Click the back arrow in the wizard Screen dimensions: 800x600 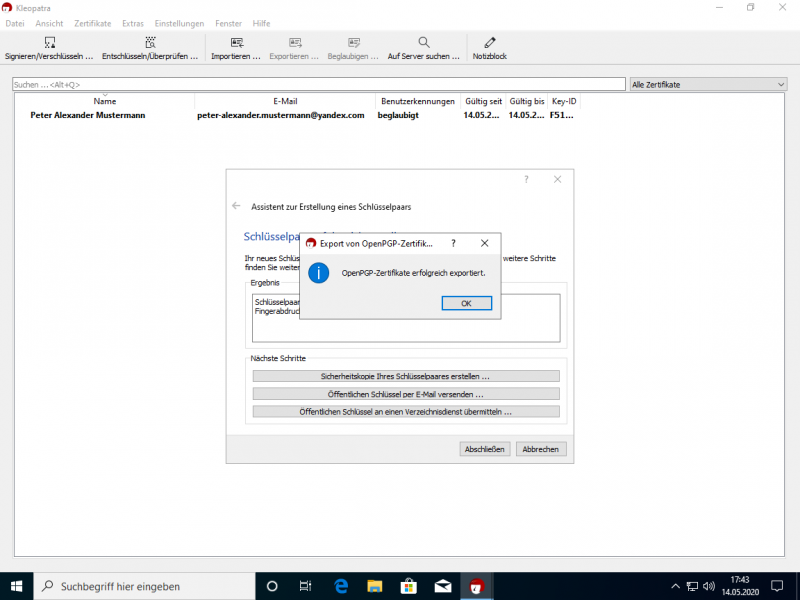236,206
